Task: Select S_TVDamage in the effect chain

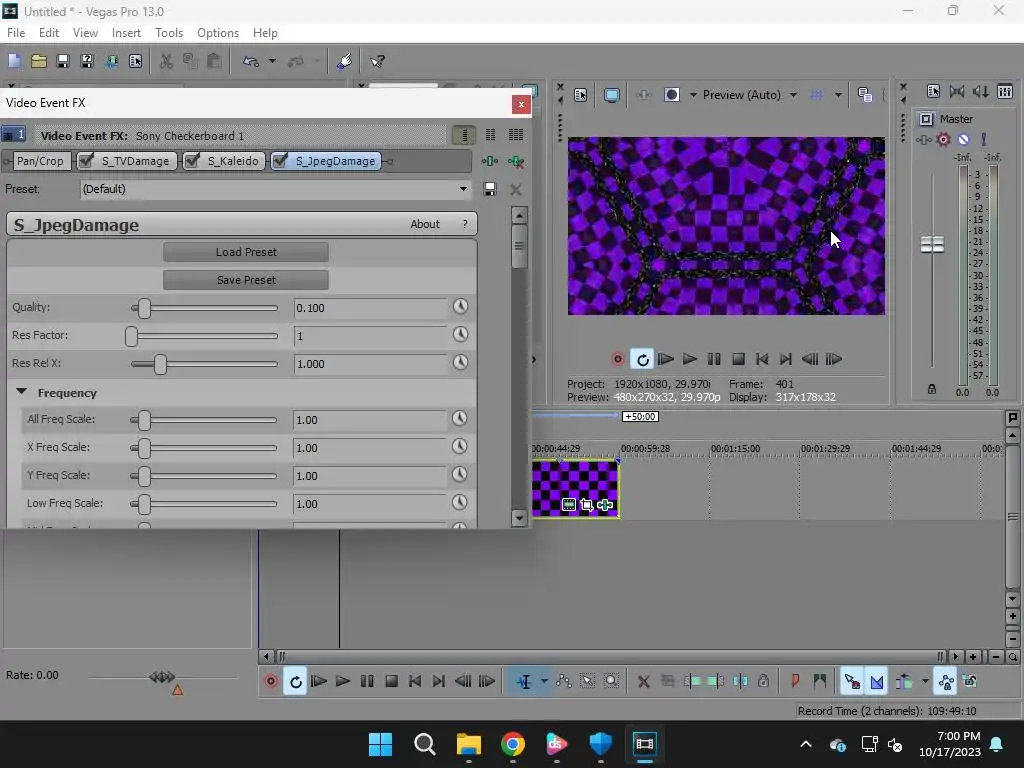Action: click(135, 161)
